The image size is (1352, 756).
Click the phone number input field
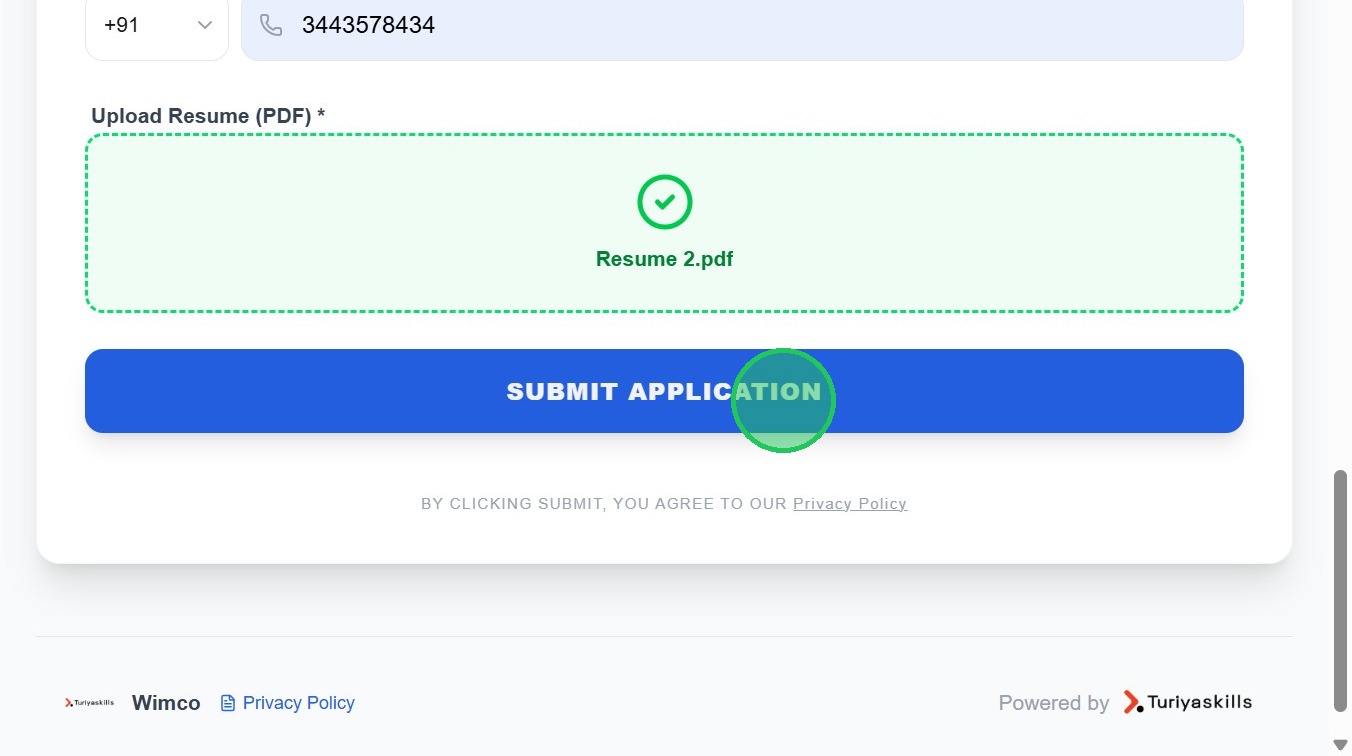tap(760, 26)
